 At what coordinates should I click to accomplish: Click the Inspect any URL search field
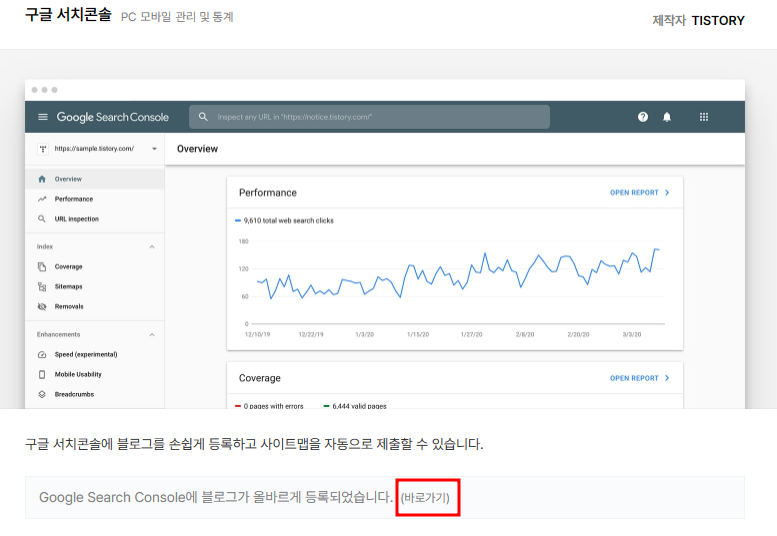(x=369, y=117)
